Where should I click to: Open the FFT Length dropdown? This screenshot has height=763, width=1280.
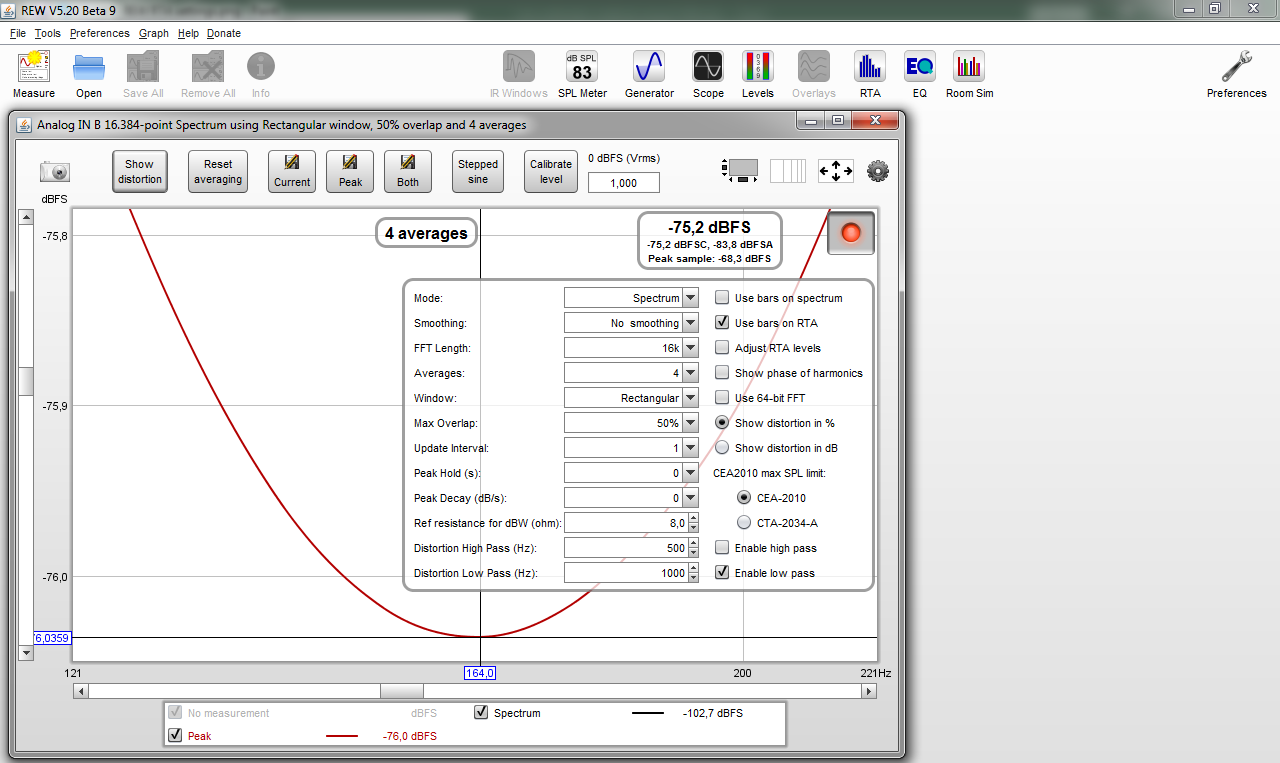point(690,348)
